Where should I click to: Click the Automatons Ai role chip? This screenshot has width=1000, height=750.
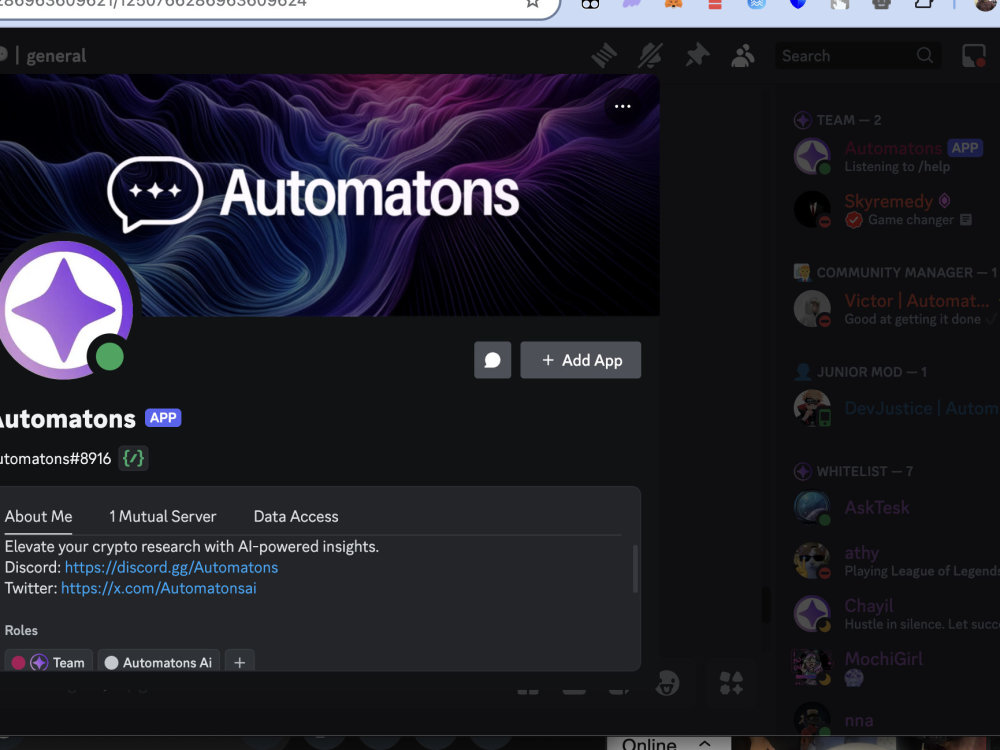pos(159,662)
